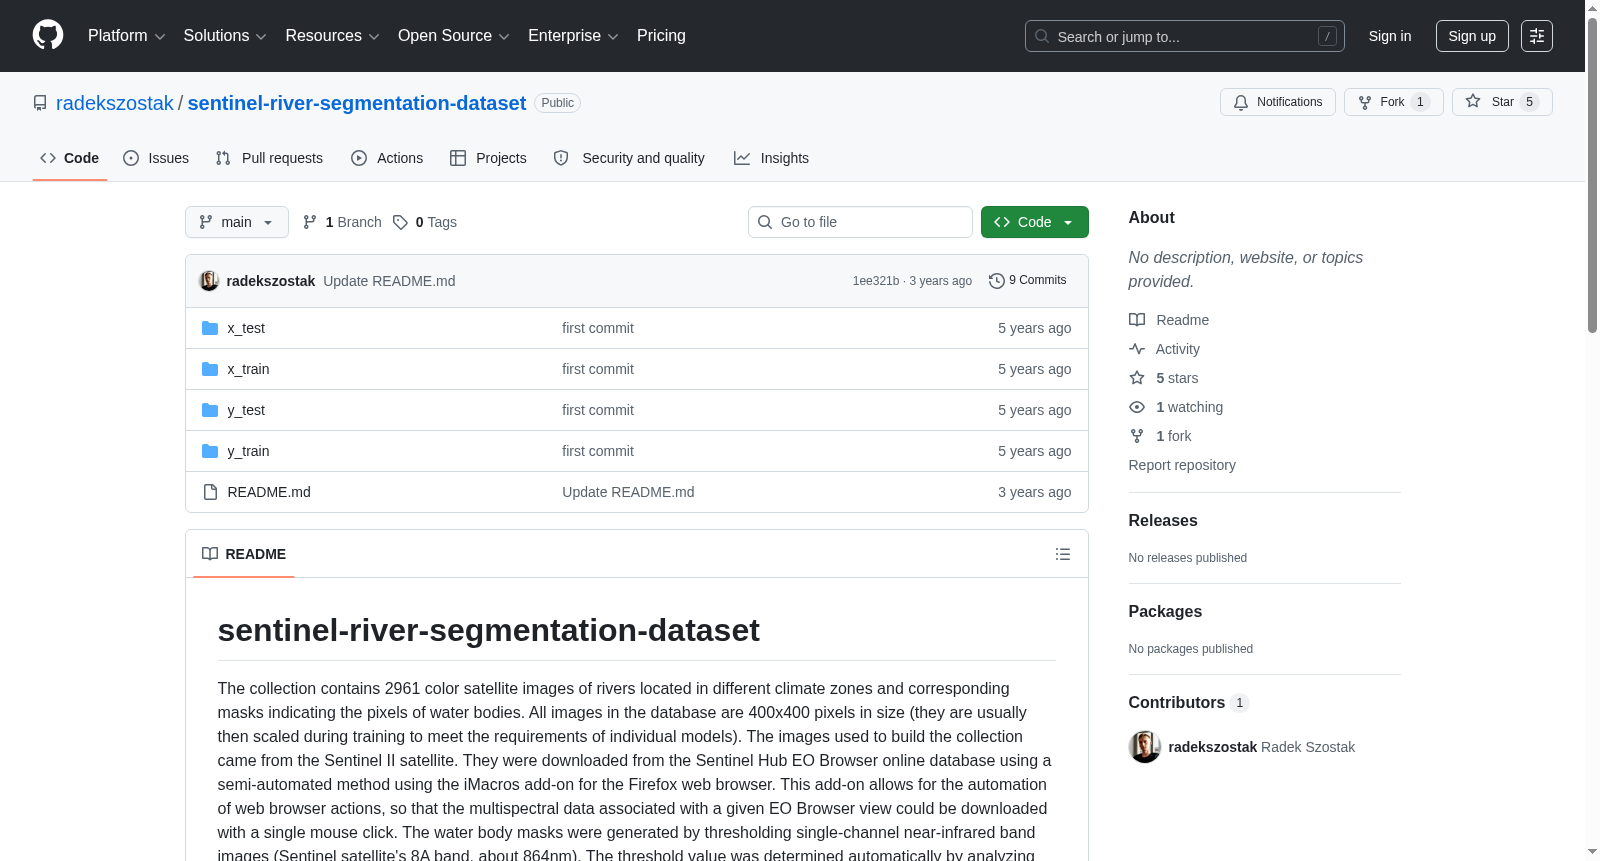
Task: Select the README tab header
Action: (244, 554)
